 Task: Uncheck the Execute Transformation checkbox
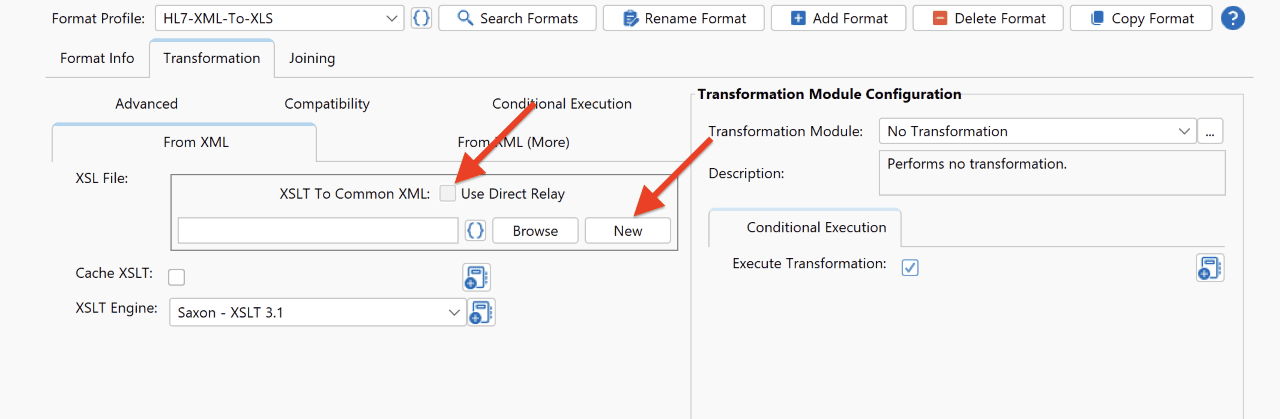pyautogui.click(x=910, y=267)
